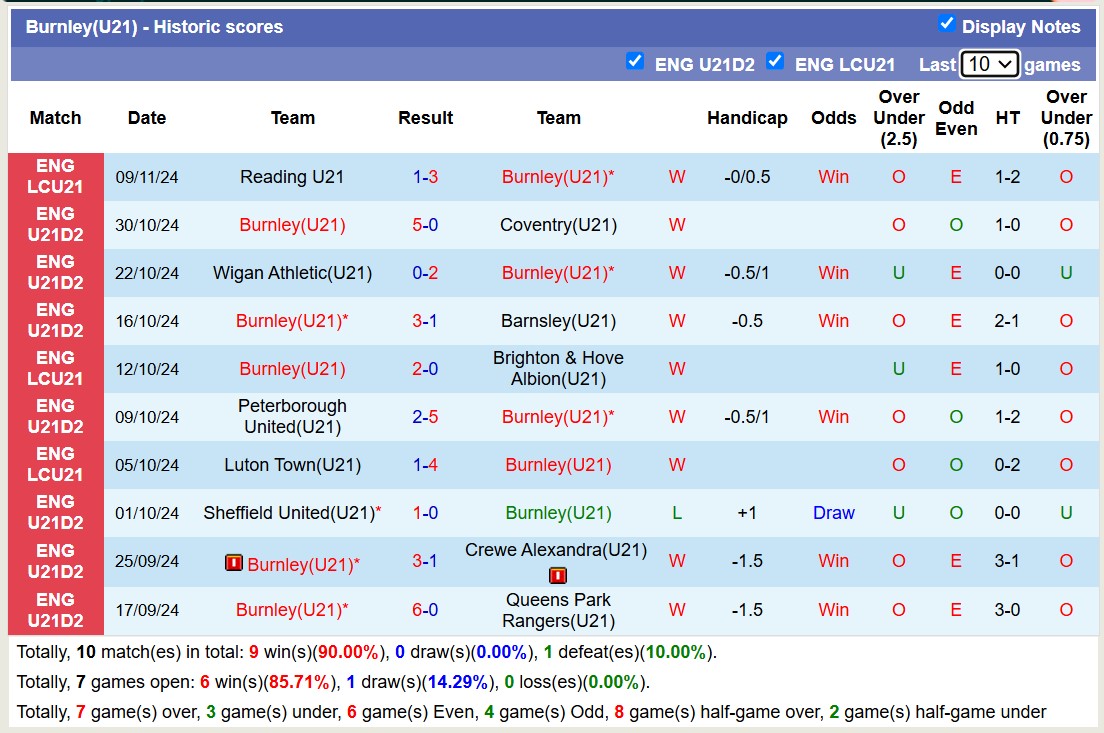Uncheck the ENG LCU21 league filter
Viewport: 1104px width, 733px height.
tap(774, 62)
